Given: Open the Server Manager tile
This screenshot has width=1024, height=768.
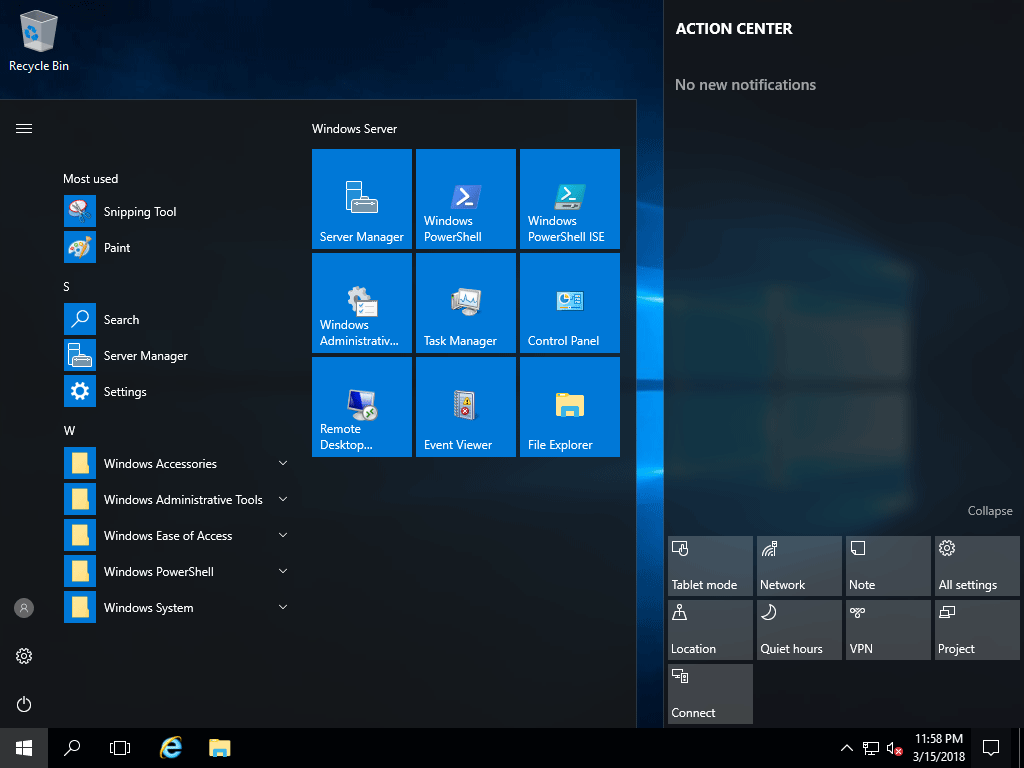Looking at the screenshot, I should 362,199.
